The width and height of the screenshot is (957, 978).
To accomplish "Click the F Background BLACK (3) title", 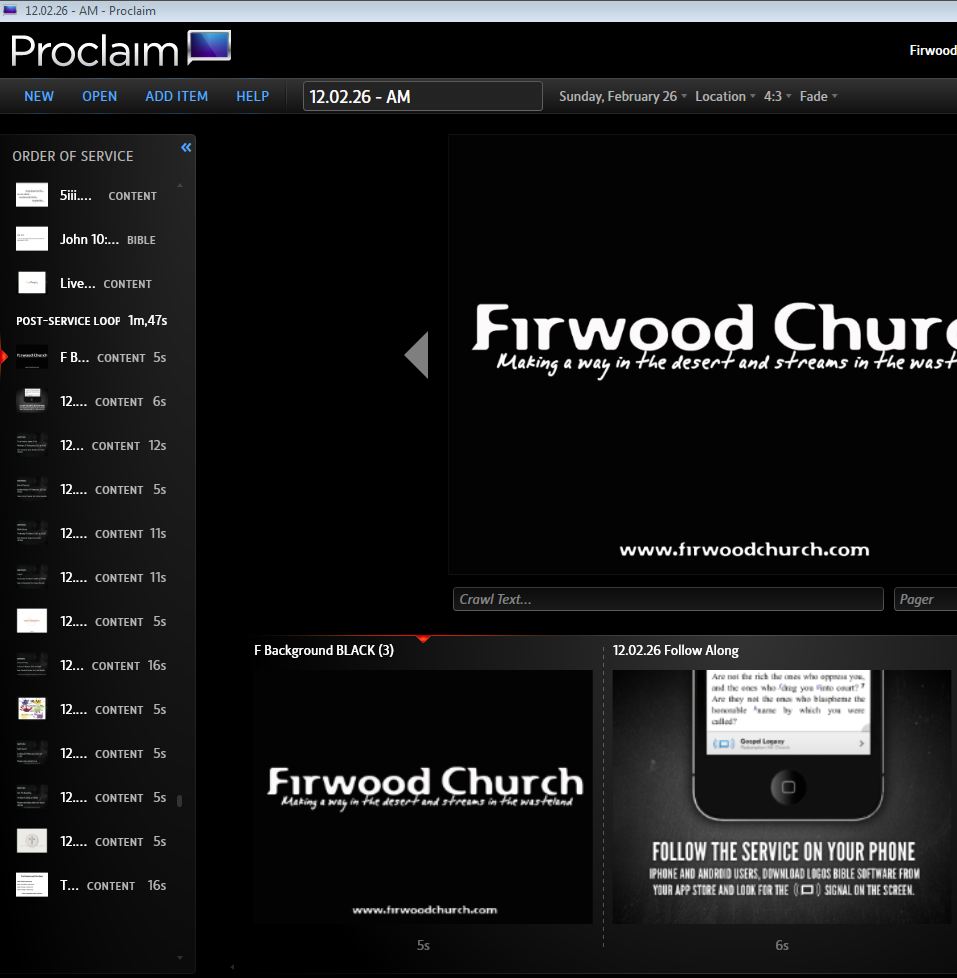I will coord(324,650).
